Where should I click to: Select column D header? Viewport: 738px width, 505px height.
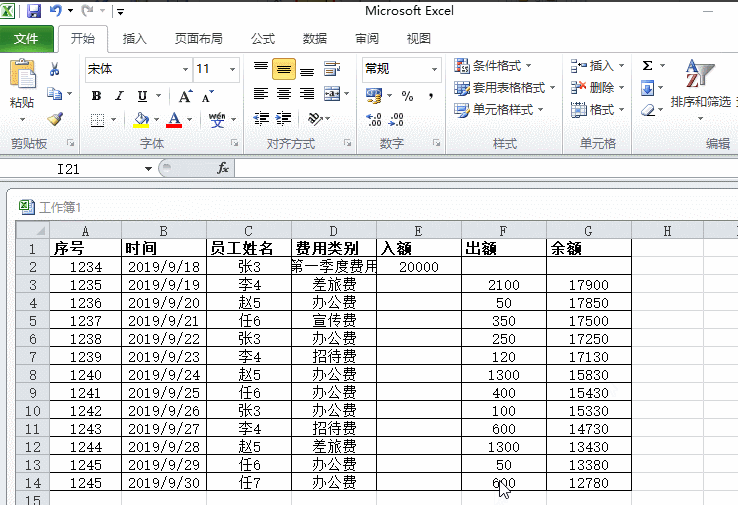point(334,231)
